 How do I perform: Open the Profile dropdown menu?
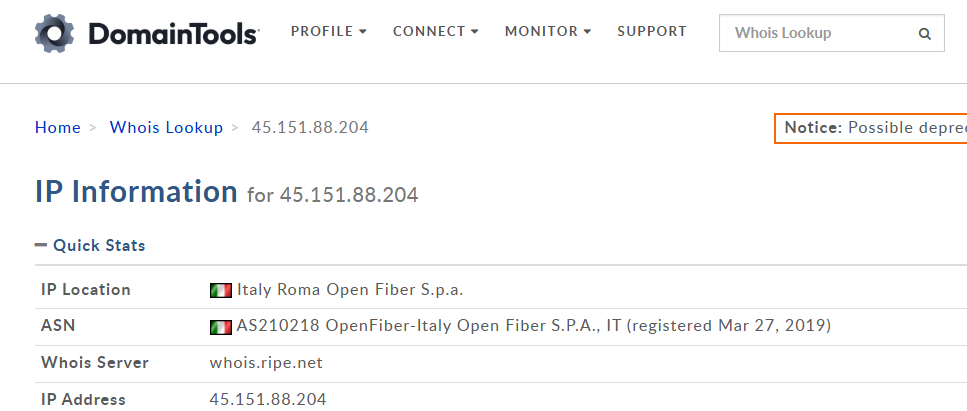click(328, 31)
